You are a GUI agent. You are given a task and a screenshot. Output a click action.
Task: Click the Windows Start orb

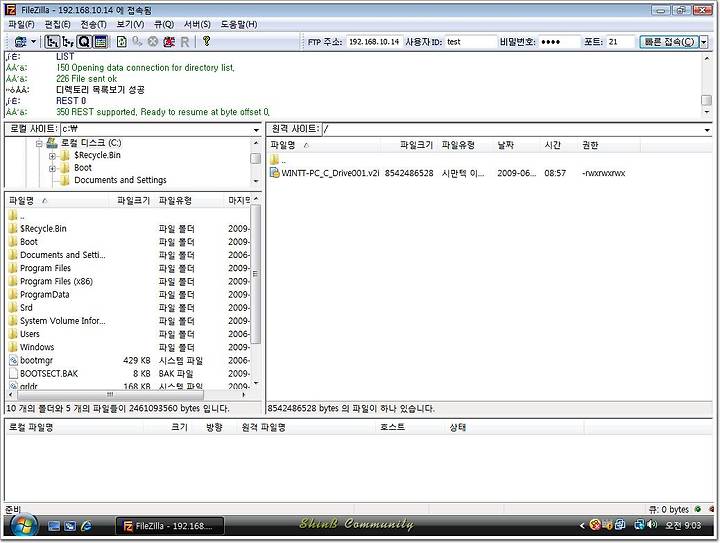pyautogui.click(x=23, y=526)
